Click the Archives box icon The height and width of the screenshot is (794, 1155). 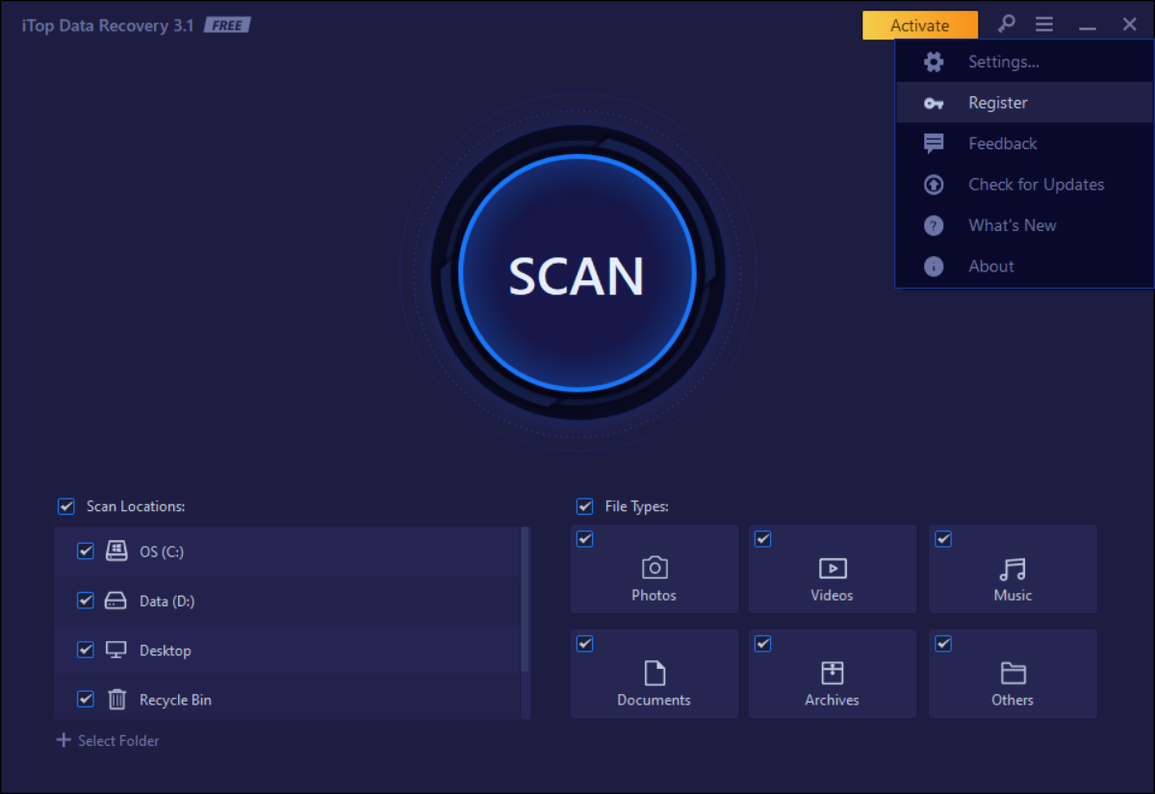pyautogui.click(x=832, y=672)
